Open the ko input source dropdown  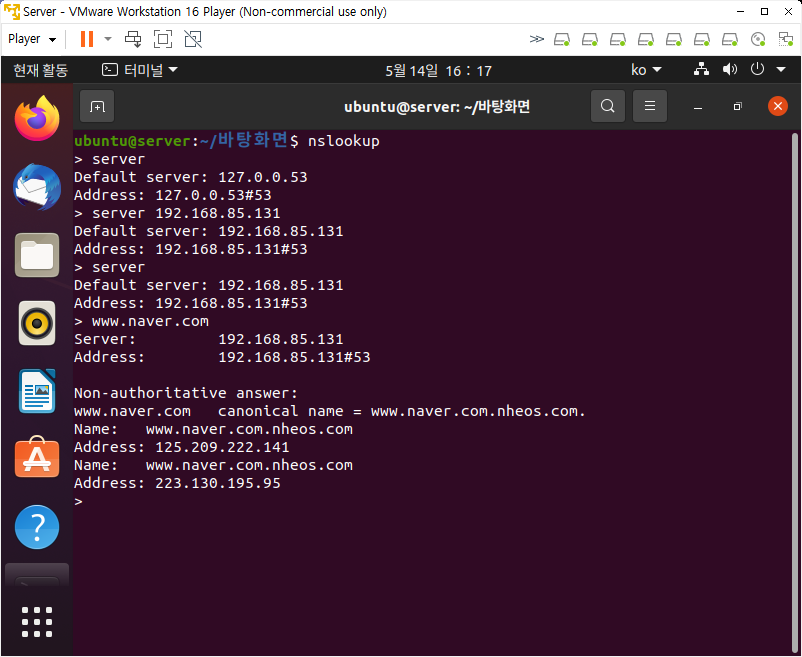[646, 70]
